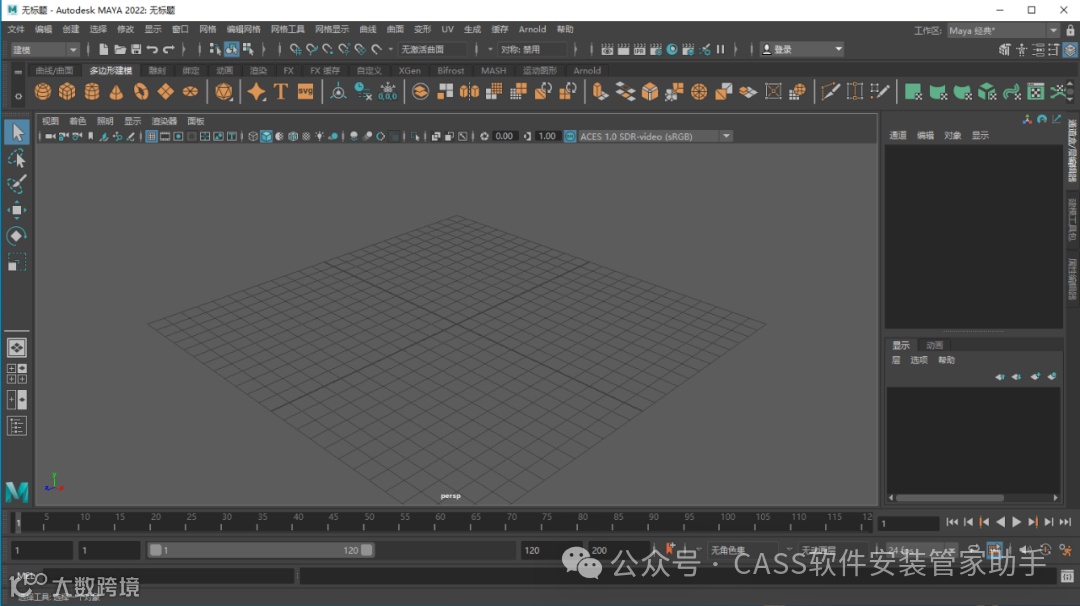Toggle select by object type mode

pyautogui.click(x=231, y=49)
